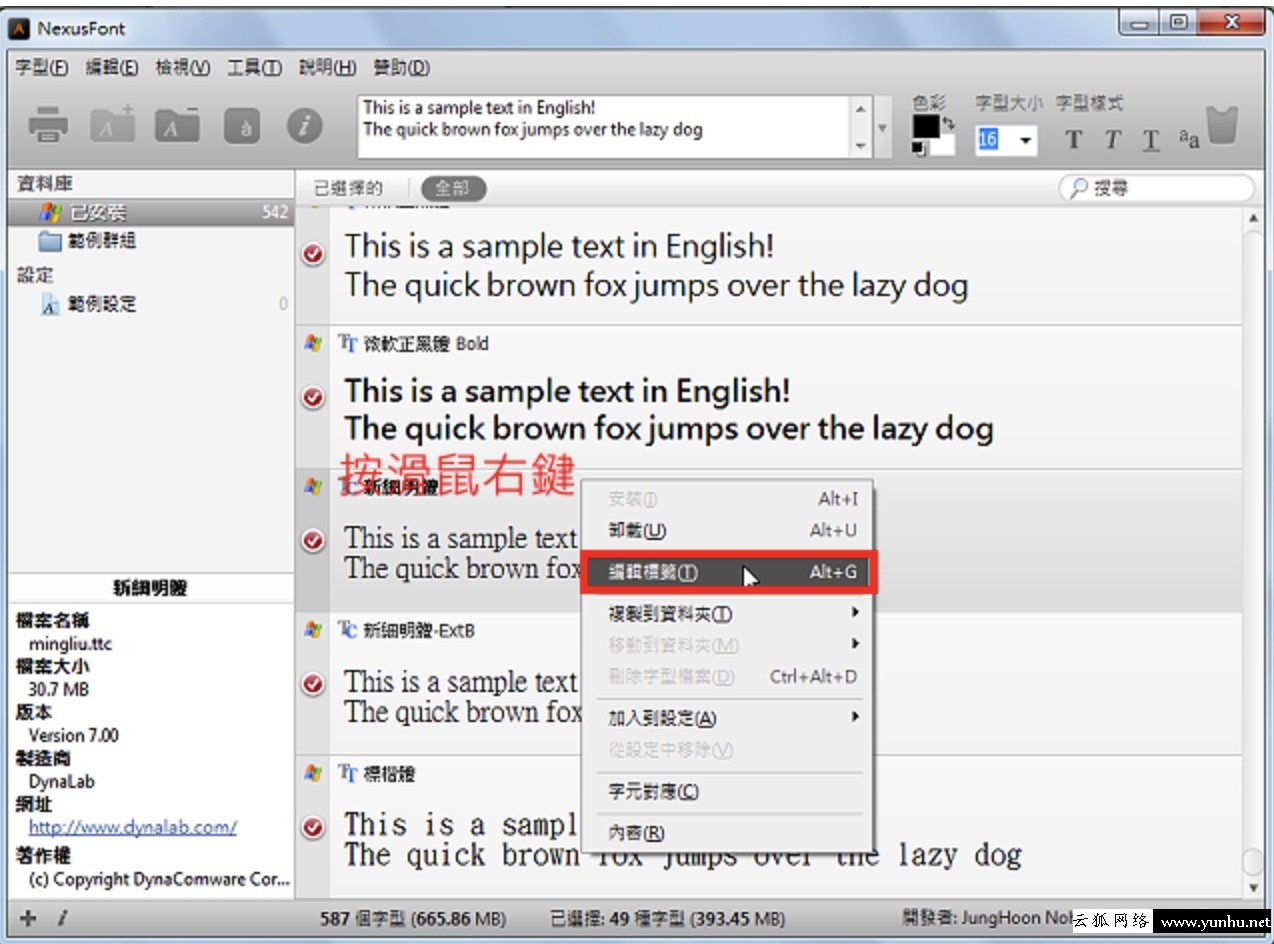Click the 587 個字型 (665.86 MB) status text
The width and height of the screenshot is (1274, 944).
[413, 918]
